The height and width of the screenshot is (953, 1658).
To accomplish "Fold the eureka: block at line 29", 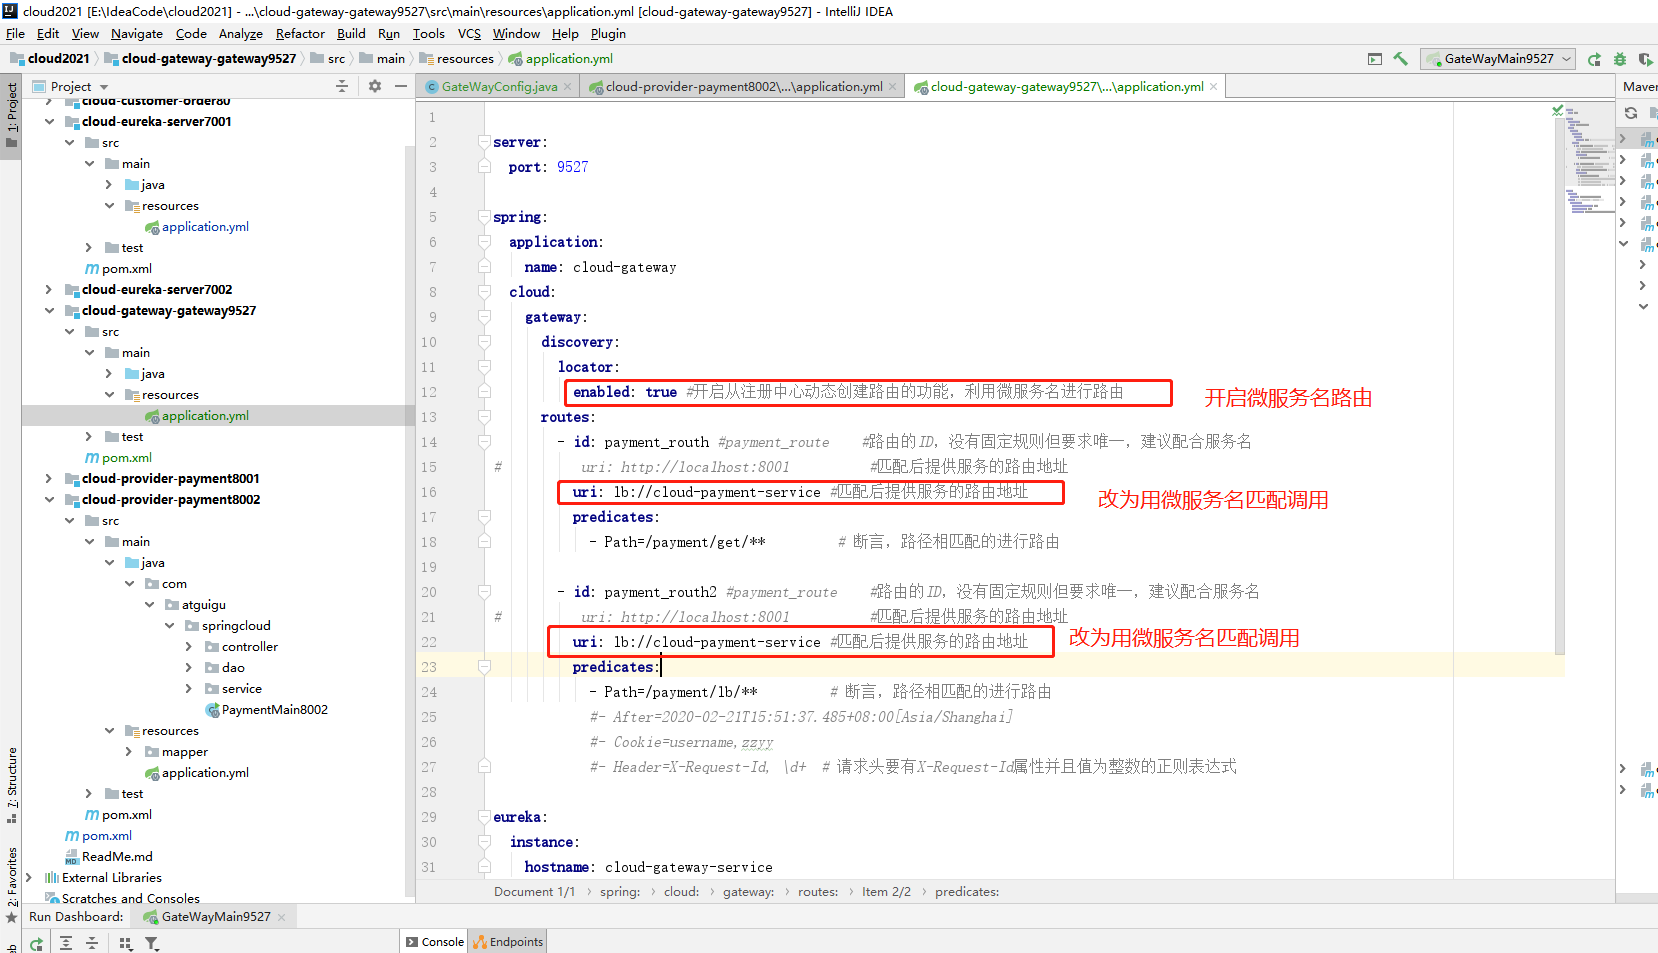I will [484, 817].
